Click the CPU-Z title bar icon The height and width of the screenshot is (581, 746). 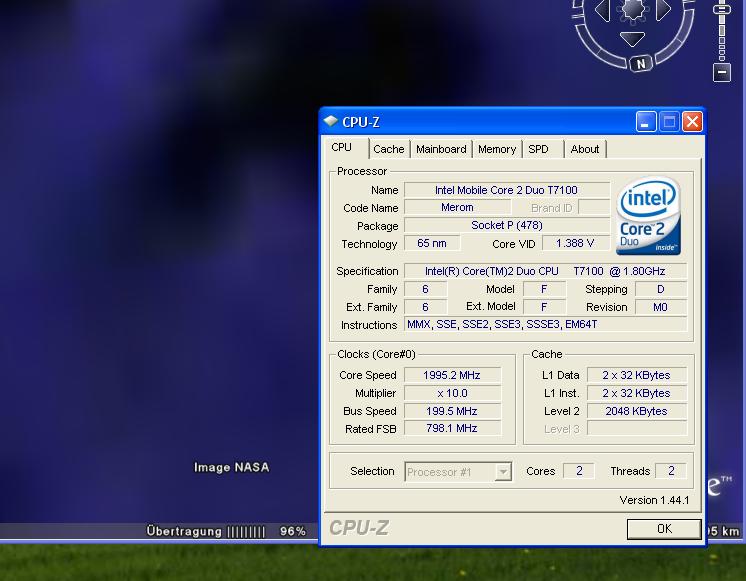(331, 122)
